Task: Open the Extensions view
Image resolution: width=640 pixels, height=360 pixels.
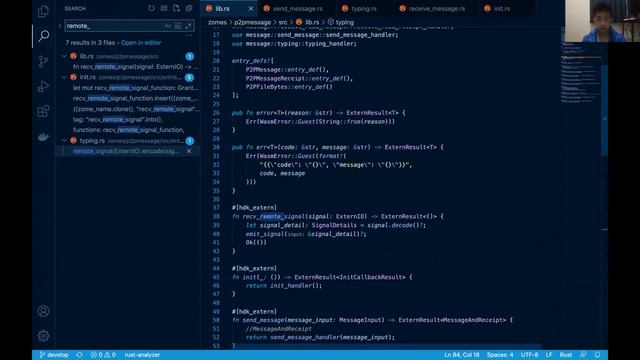Action: 43,111
